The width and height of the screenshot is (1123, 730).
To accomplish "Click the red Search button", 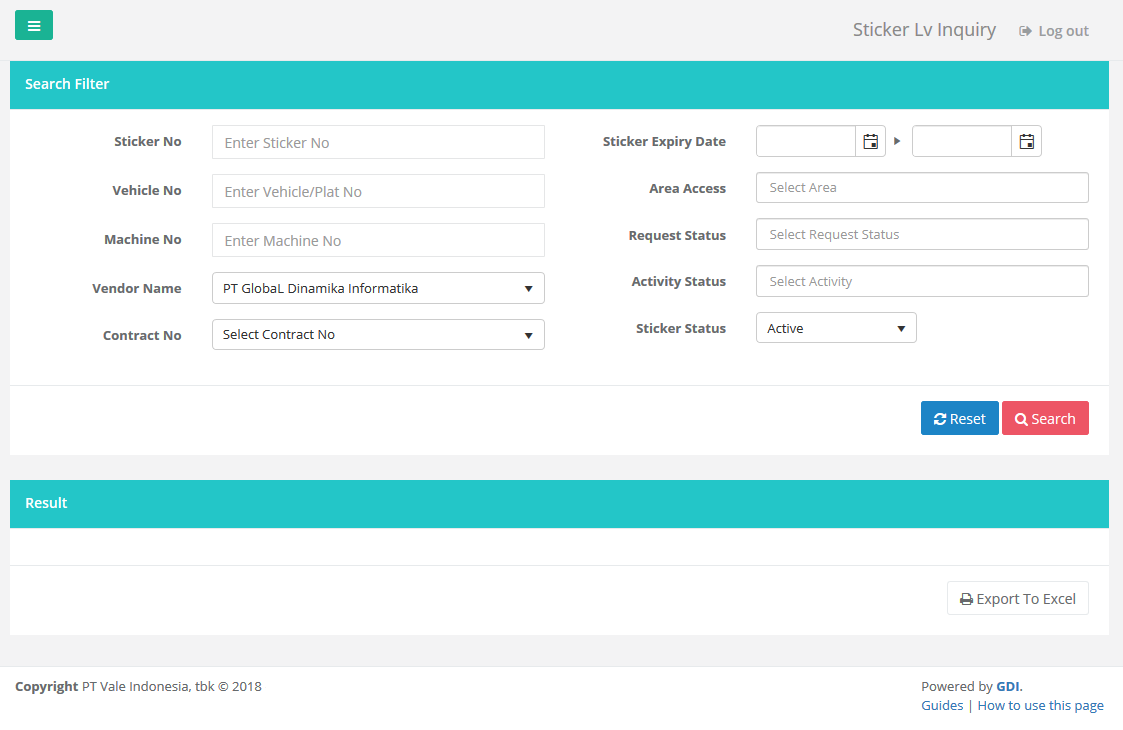I will tap(1045, 418).
